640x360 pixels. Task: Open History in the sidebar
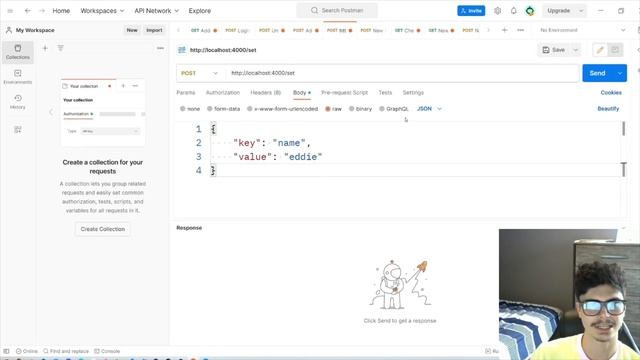pos(18,102)
